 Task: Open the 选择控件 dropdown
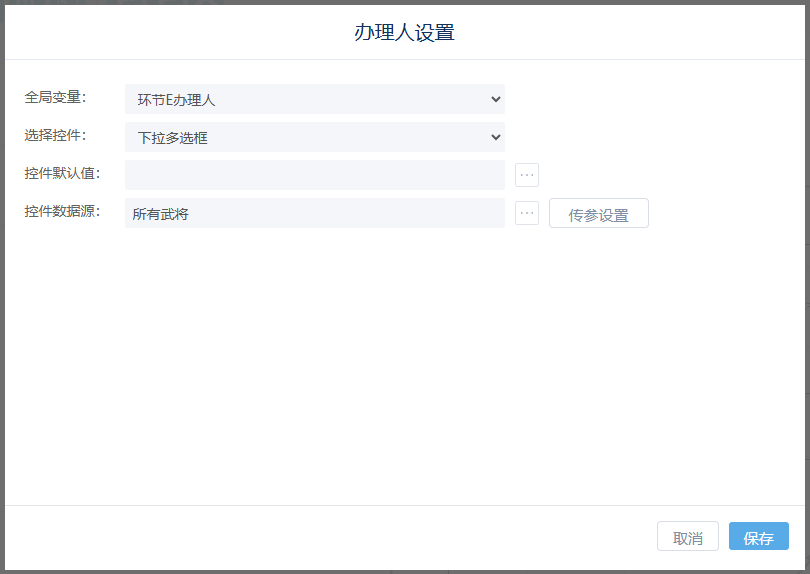[x=314, y=137]
